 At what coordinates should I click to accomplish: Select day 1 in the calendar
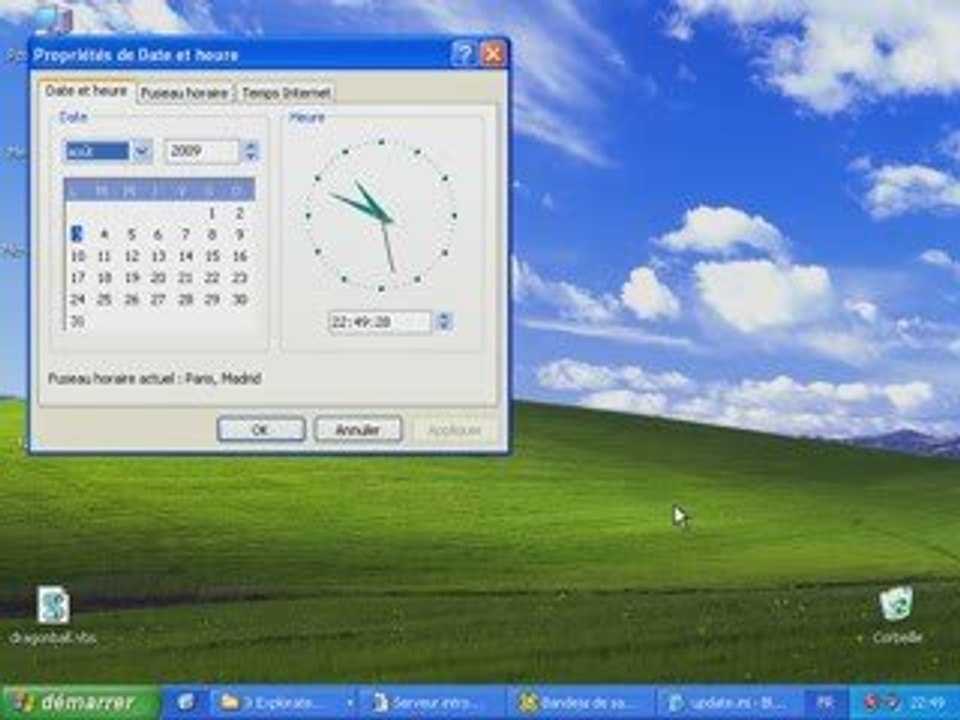[212, 213]
